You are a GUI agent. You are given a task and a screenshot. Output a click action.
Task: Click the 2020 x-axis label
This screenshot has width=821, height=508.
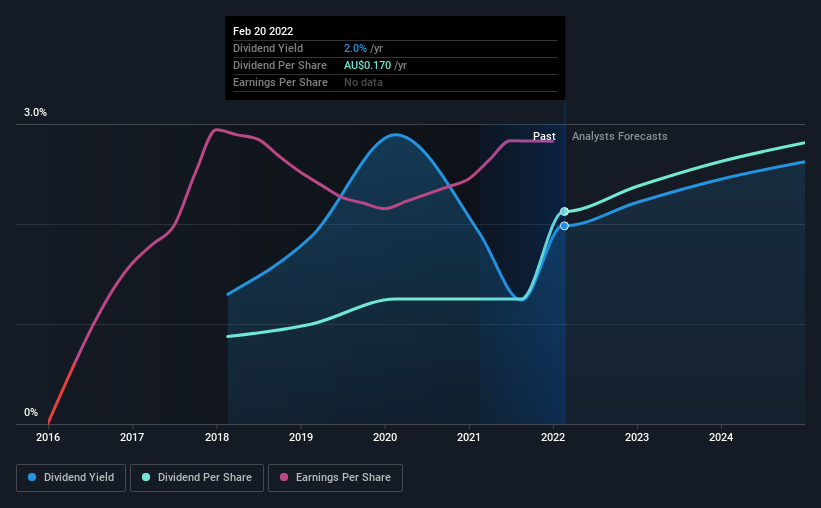tap(385, 437)
